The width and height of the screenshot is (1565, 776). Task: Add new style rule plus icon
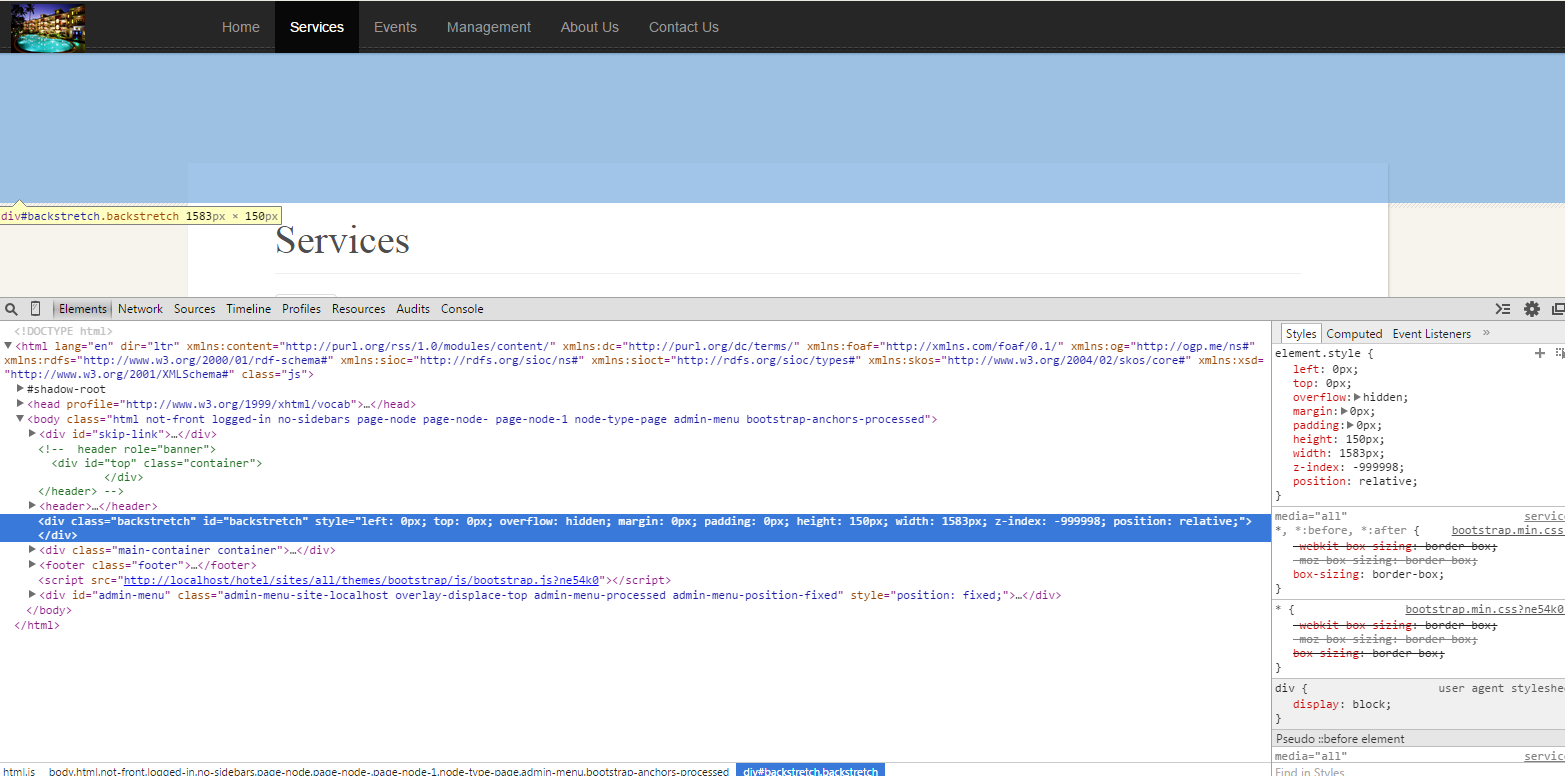1540,353
